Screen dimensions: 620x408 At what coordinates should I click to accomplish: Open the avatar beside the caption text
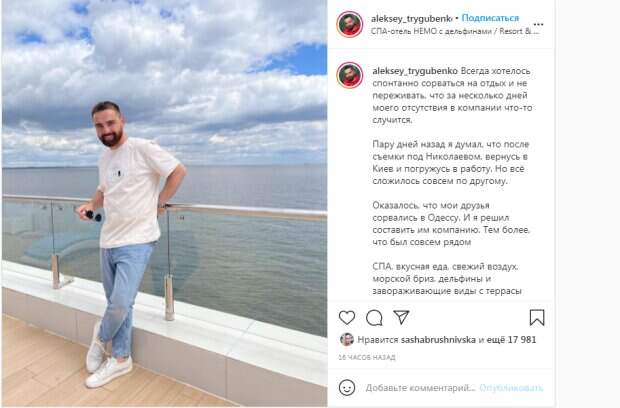(350, 75)
